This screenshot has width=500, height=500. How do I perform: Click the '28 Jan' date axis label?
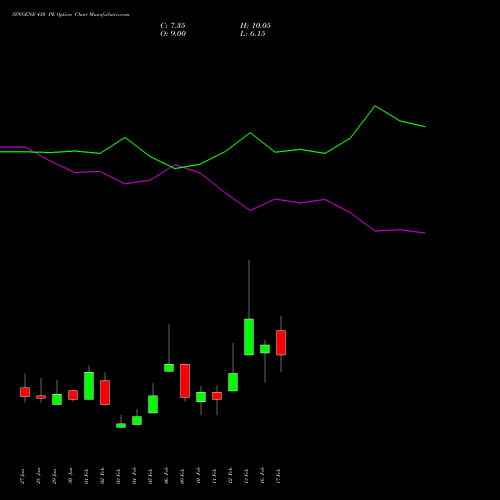point(39,476)
